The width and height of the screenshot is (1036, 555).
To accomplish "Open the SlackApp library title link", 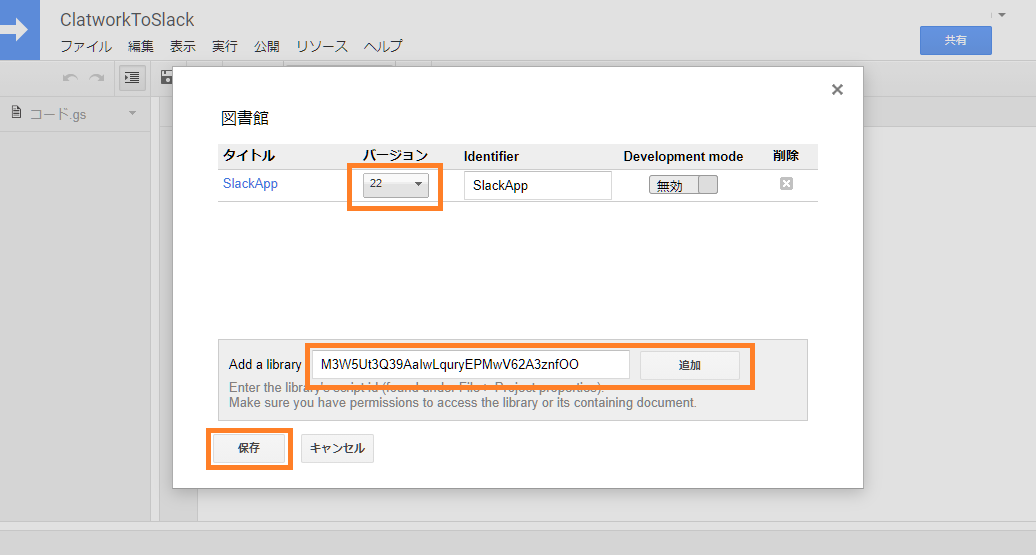I will click(250, 184).
